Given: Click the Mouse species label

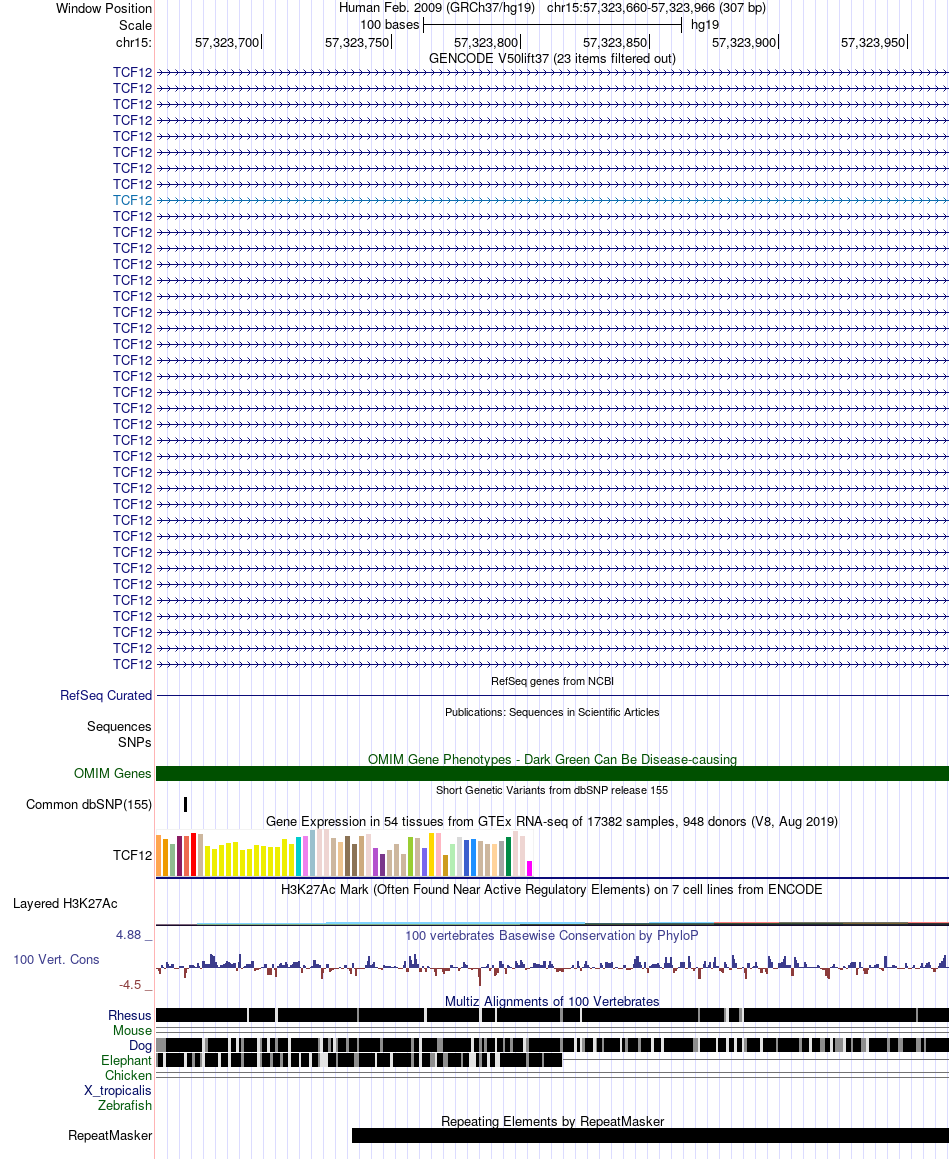Looking at the screenshot, I should tap(132, 1030).
